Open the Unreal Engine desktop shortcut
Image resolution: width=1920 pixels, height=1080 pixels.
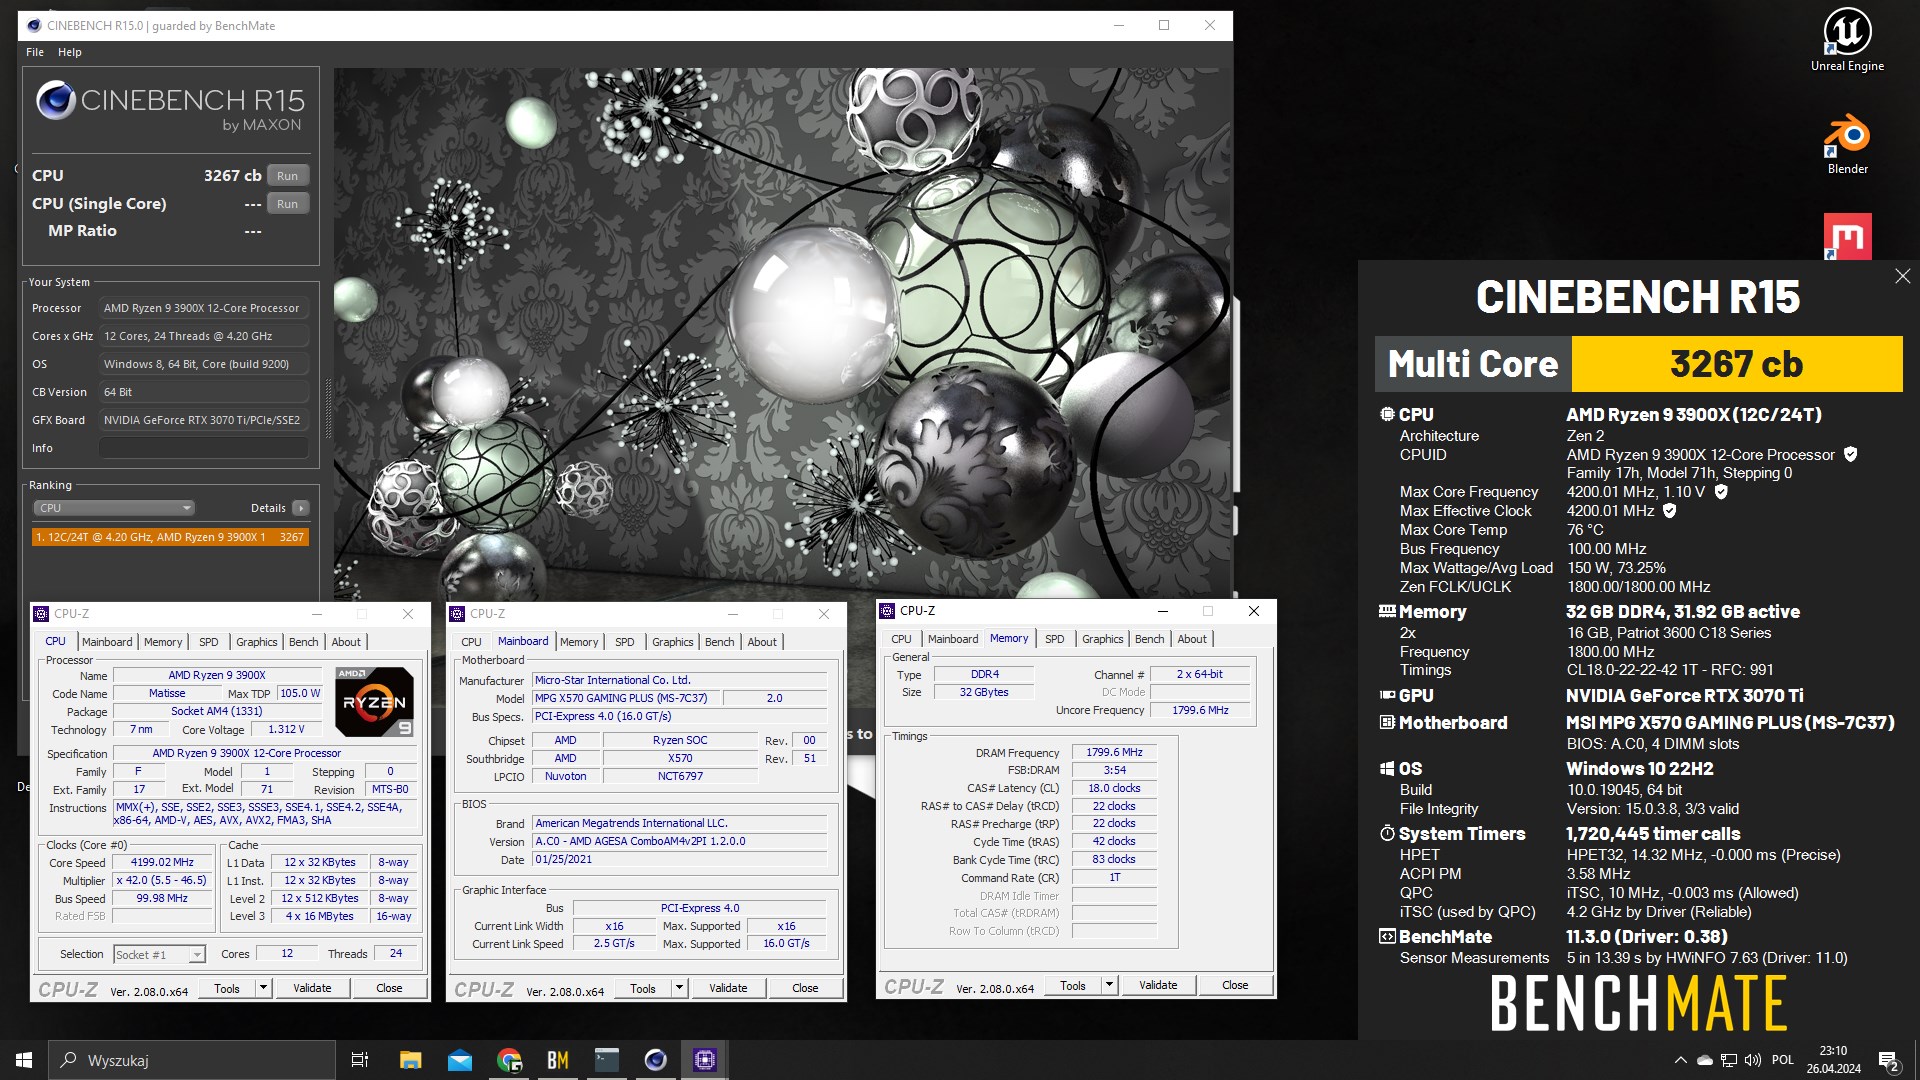(x=1847, y=40)
